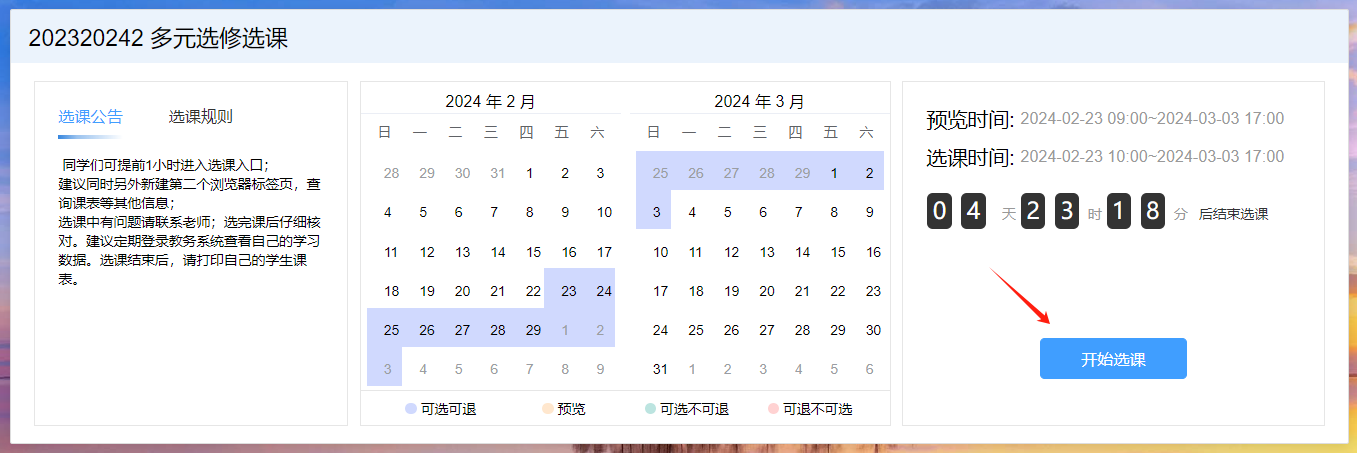Pick the 15th in the 2024年3月 calendar
The width and height of the screenshot is (1357, 453).
pyautogui.click(x=838, y=252)
